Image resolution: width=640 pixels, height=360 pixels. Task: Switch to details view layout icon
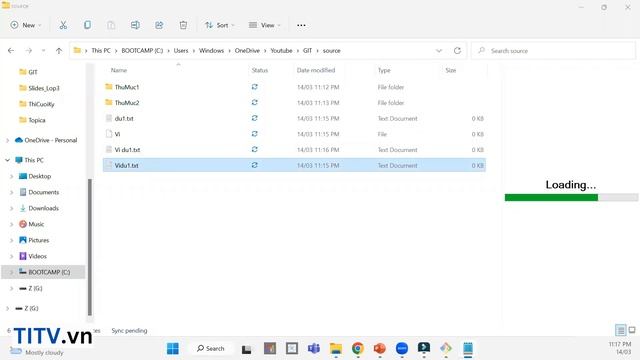pos(620,330)
